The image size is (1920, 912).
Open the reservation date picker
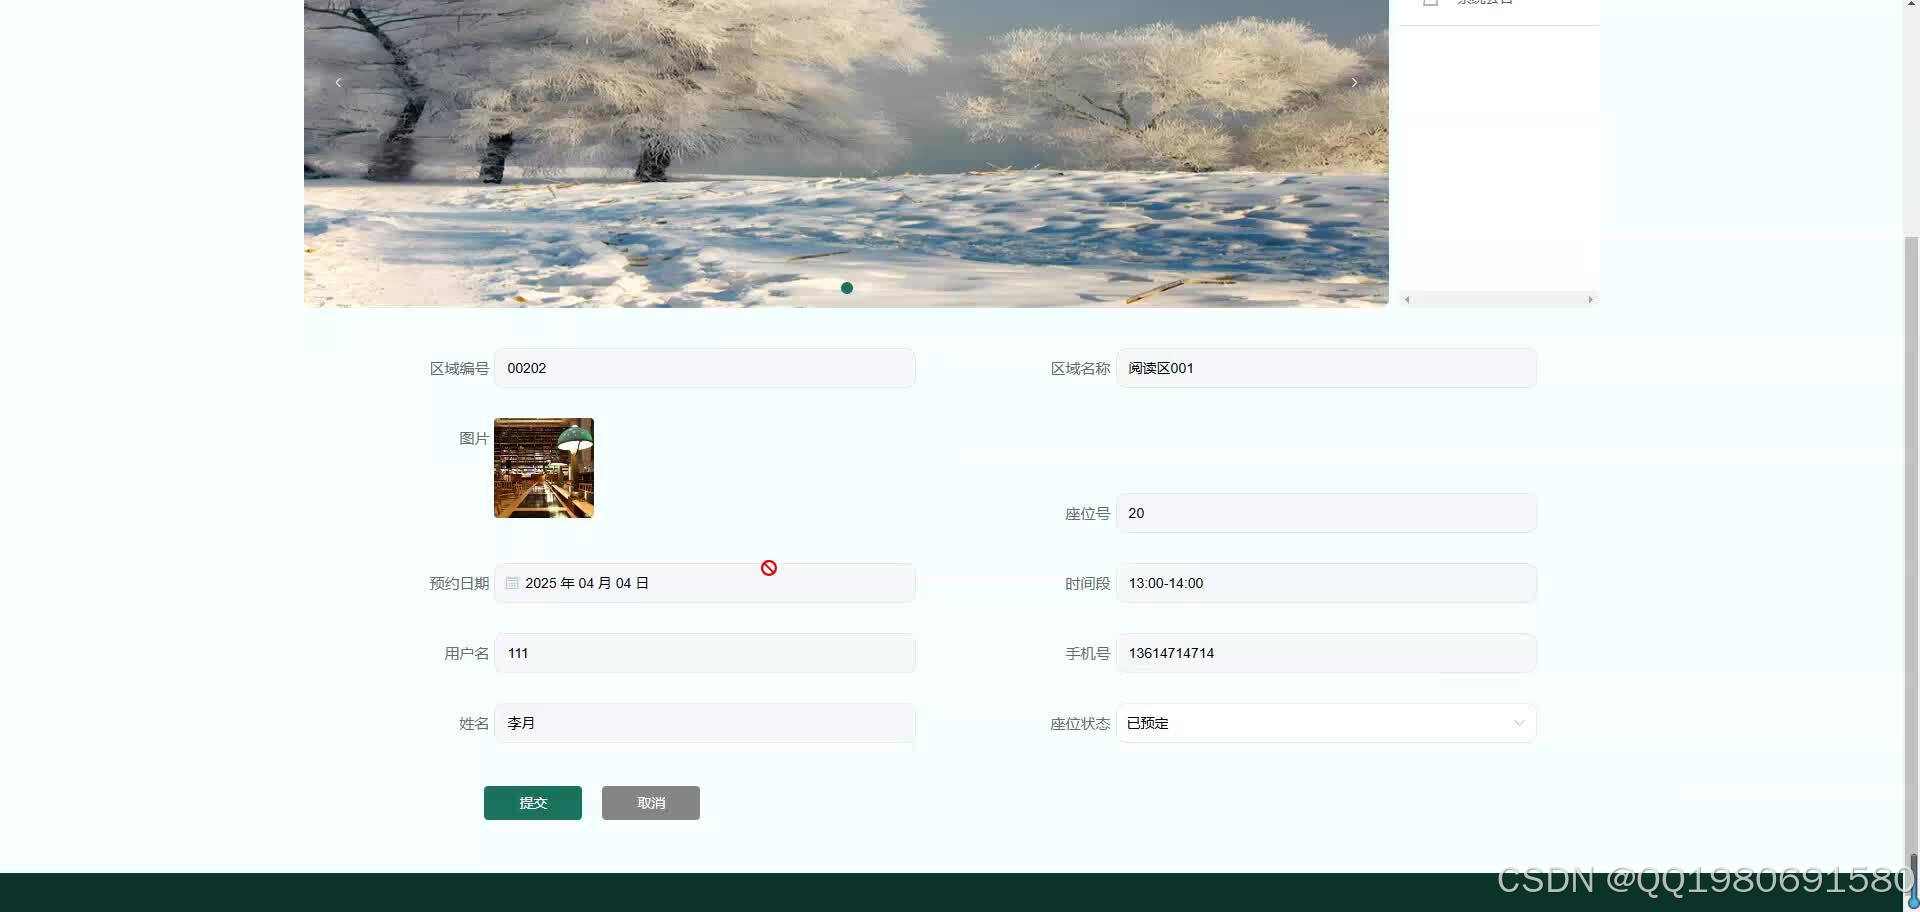(705, 583)
